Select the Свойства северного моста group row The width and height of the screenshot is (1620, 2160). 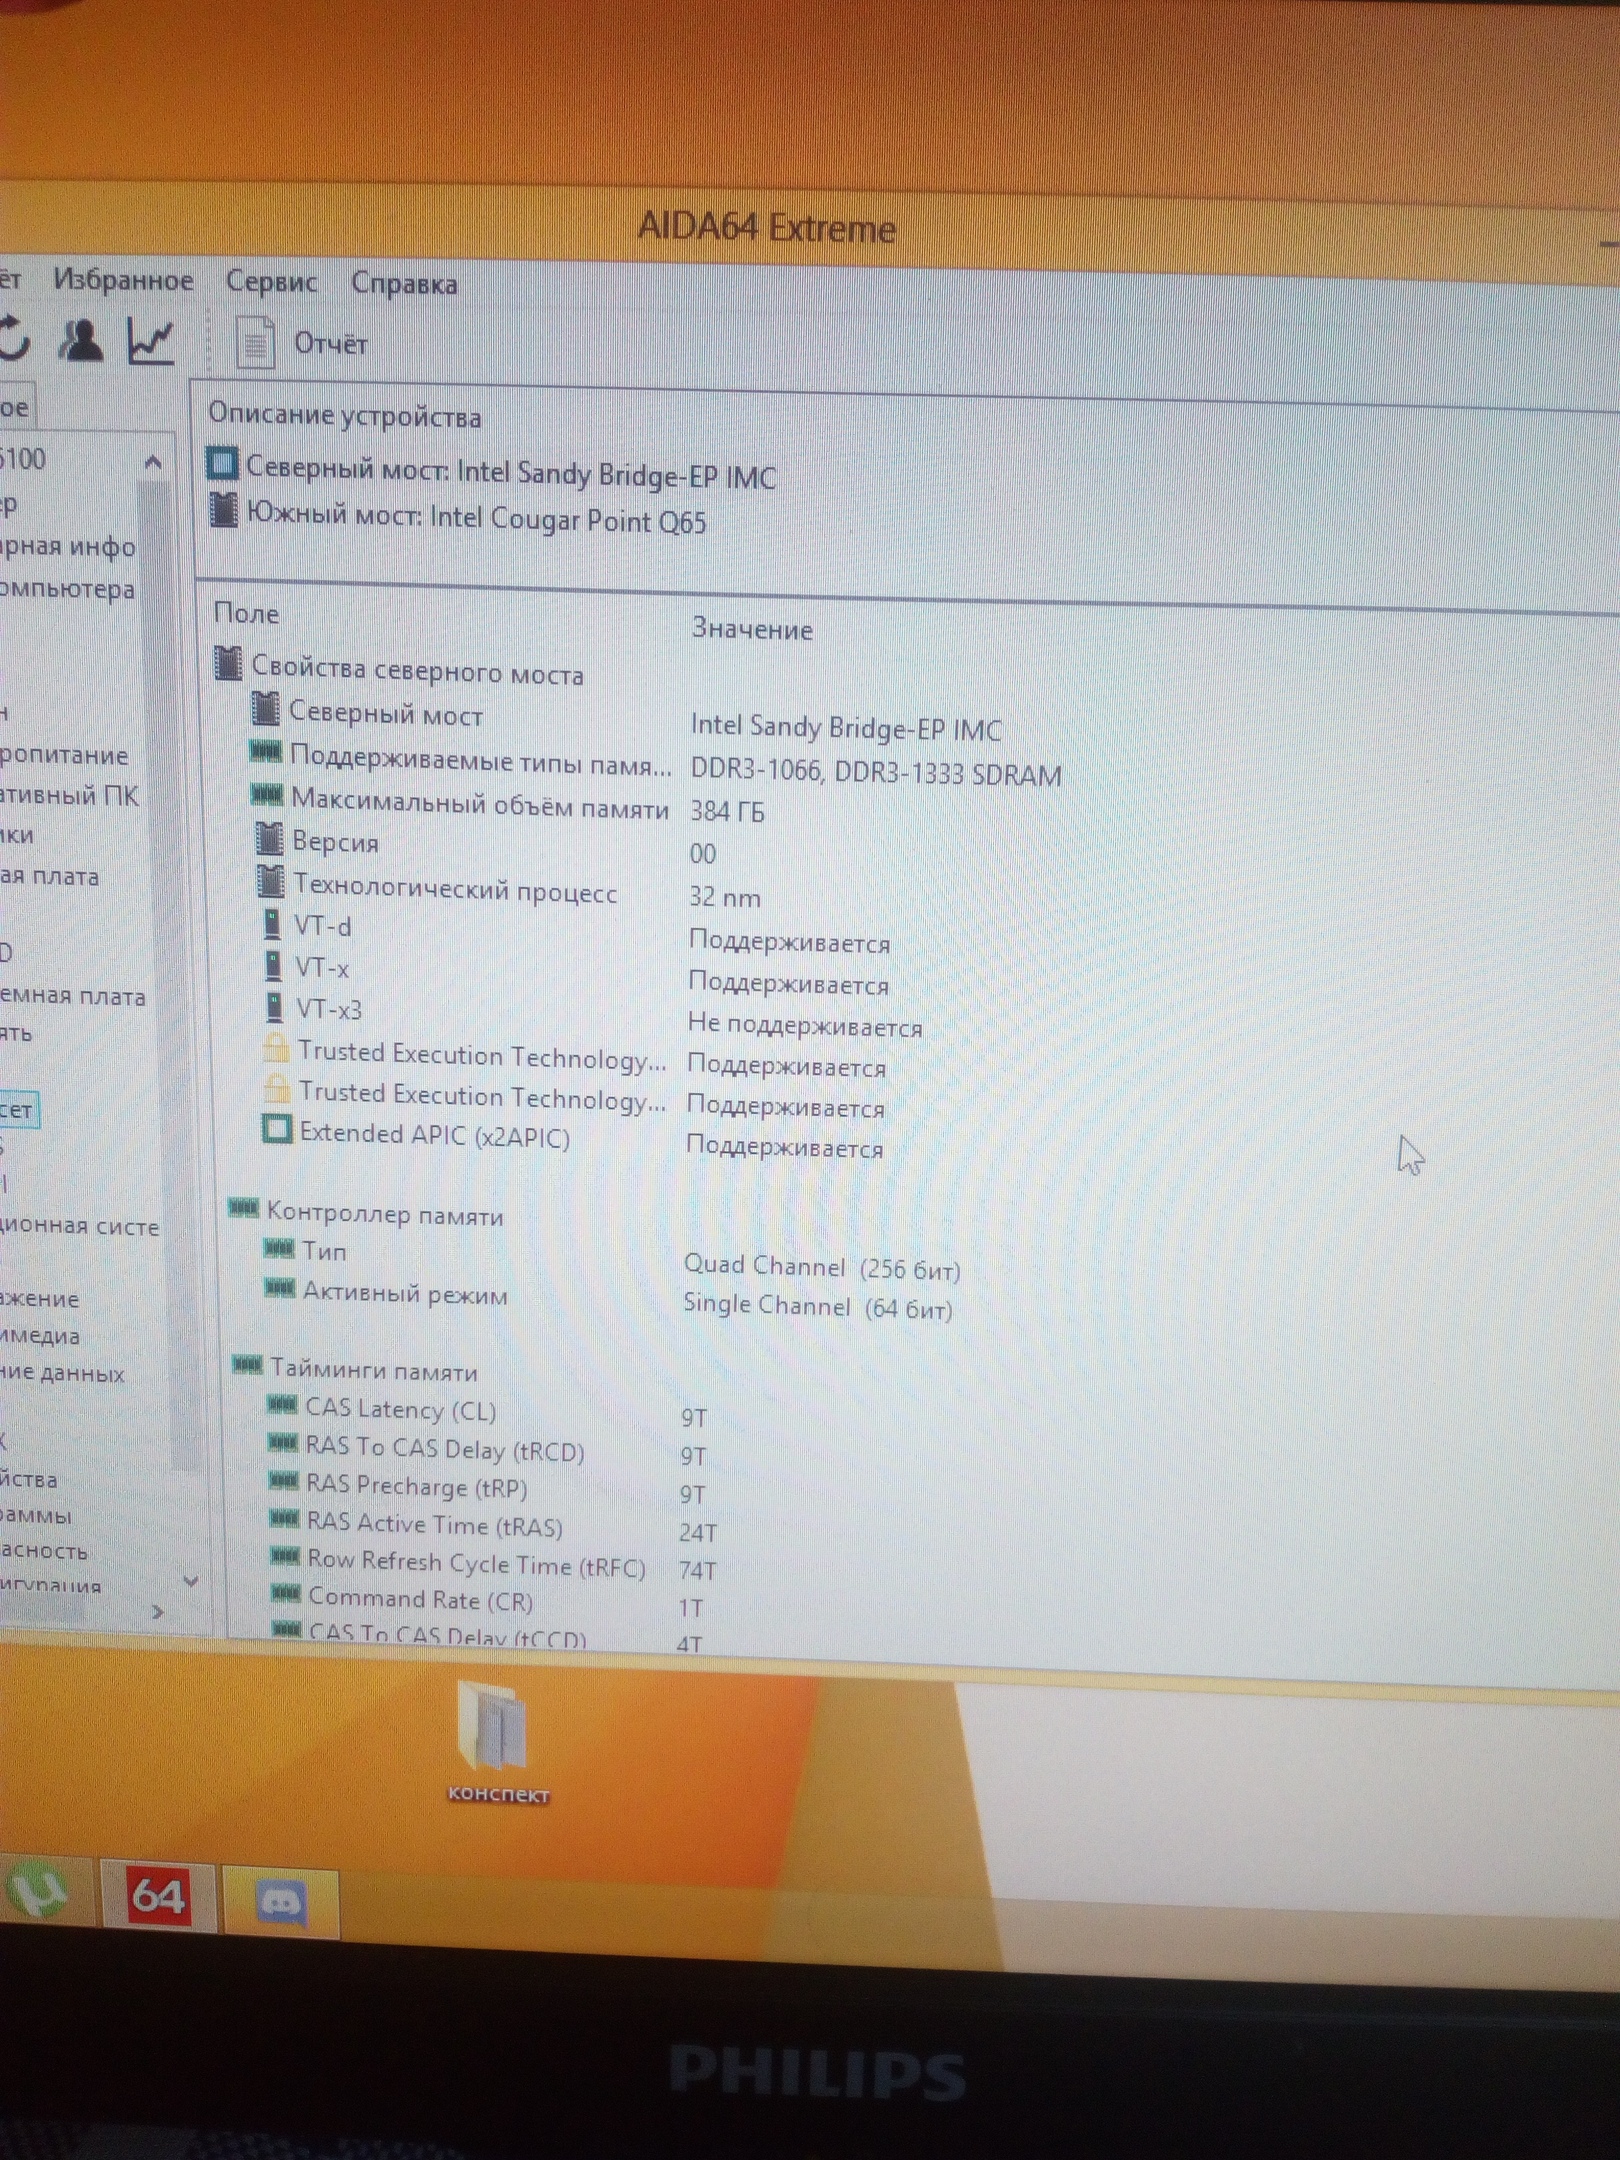point(400,669)
